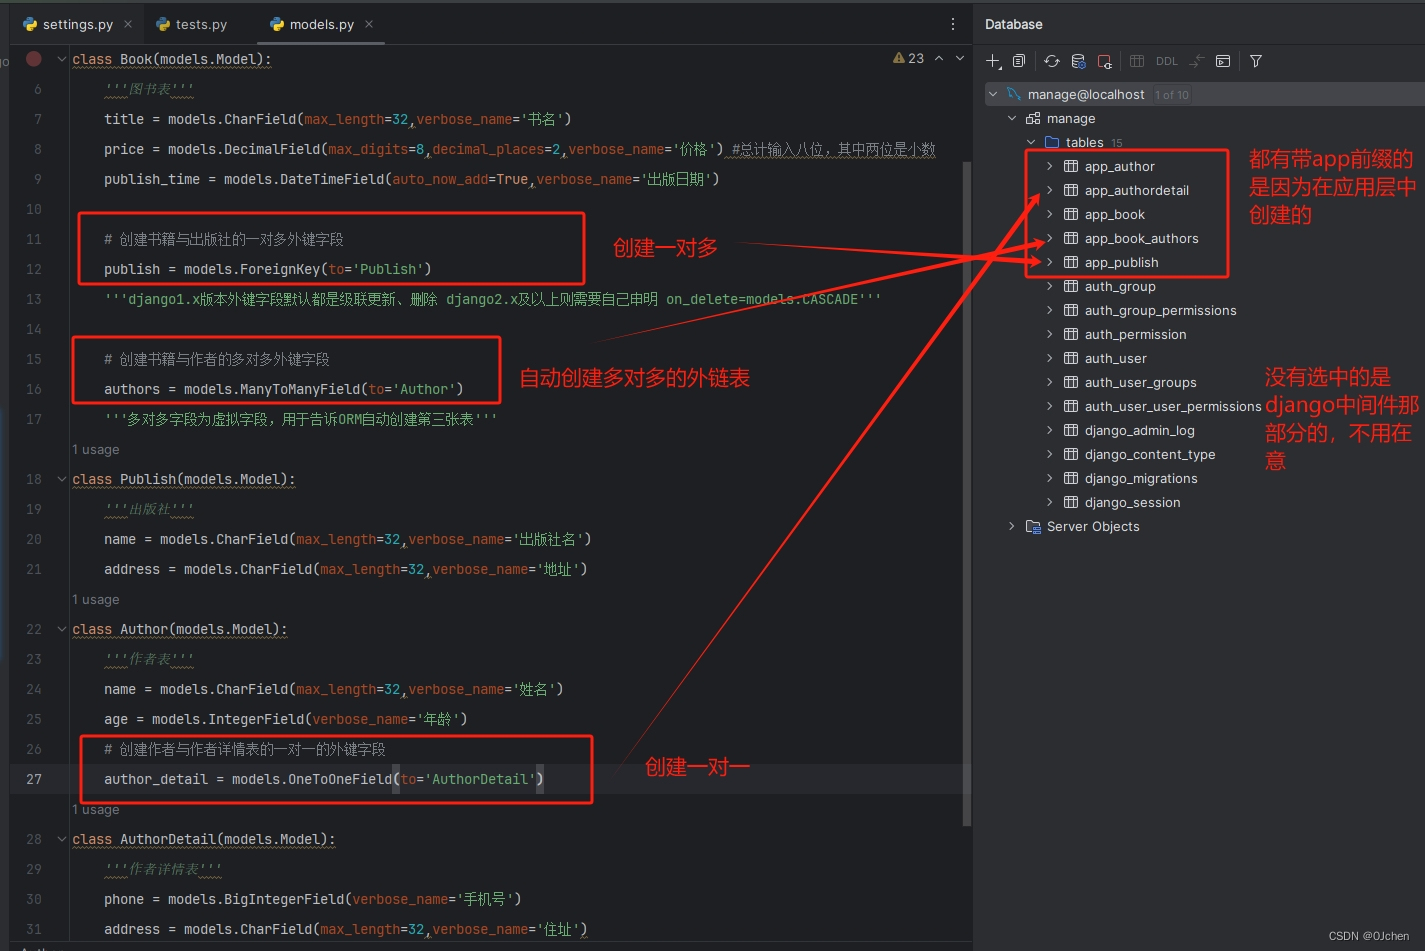Click the editor vertical scrollbar
The width and height of the screenshot is (1425, 951).
click(x=966, y=492)
